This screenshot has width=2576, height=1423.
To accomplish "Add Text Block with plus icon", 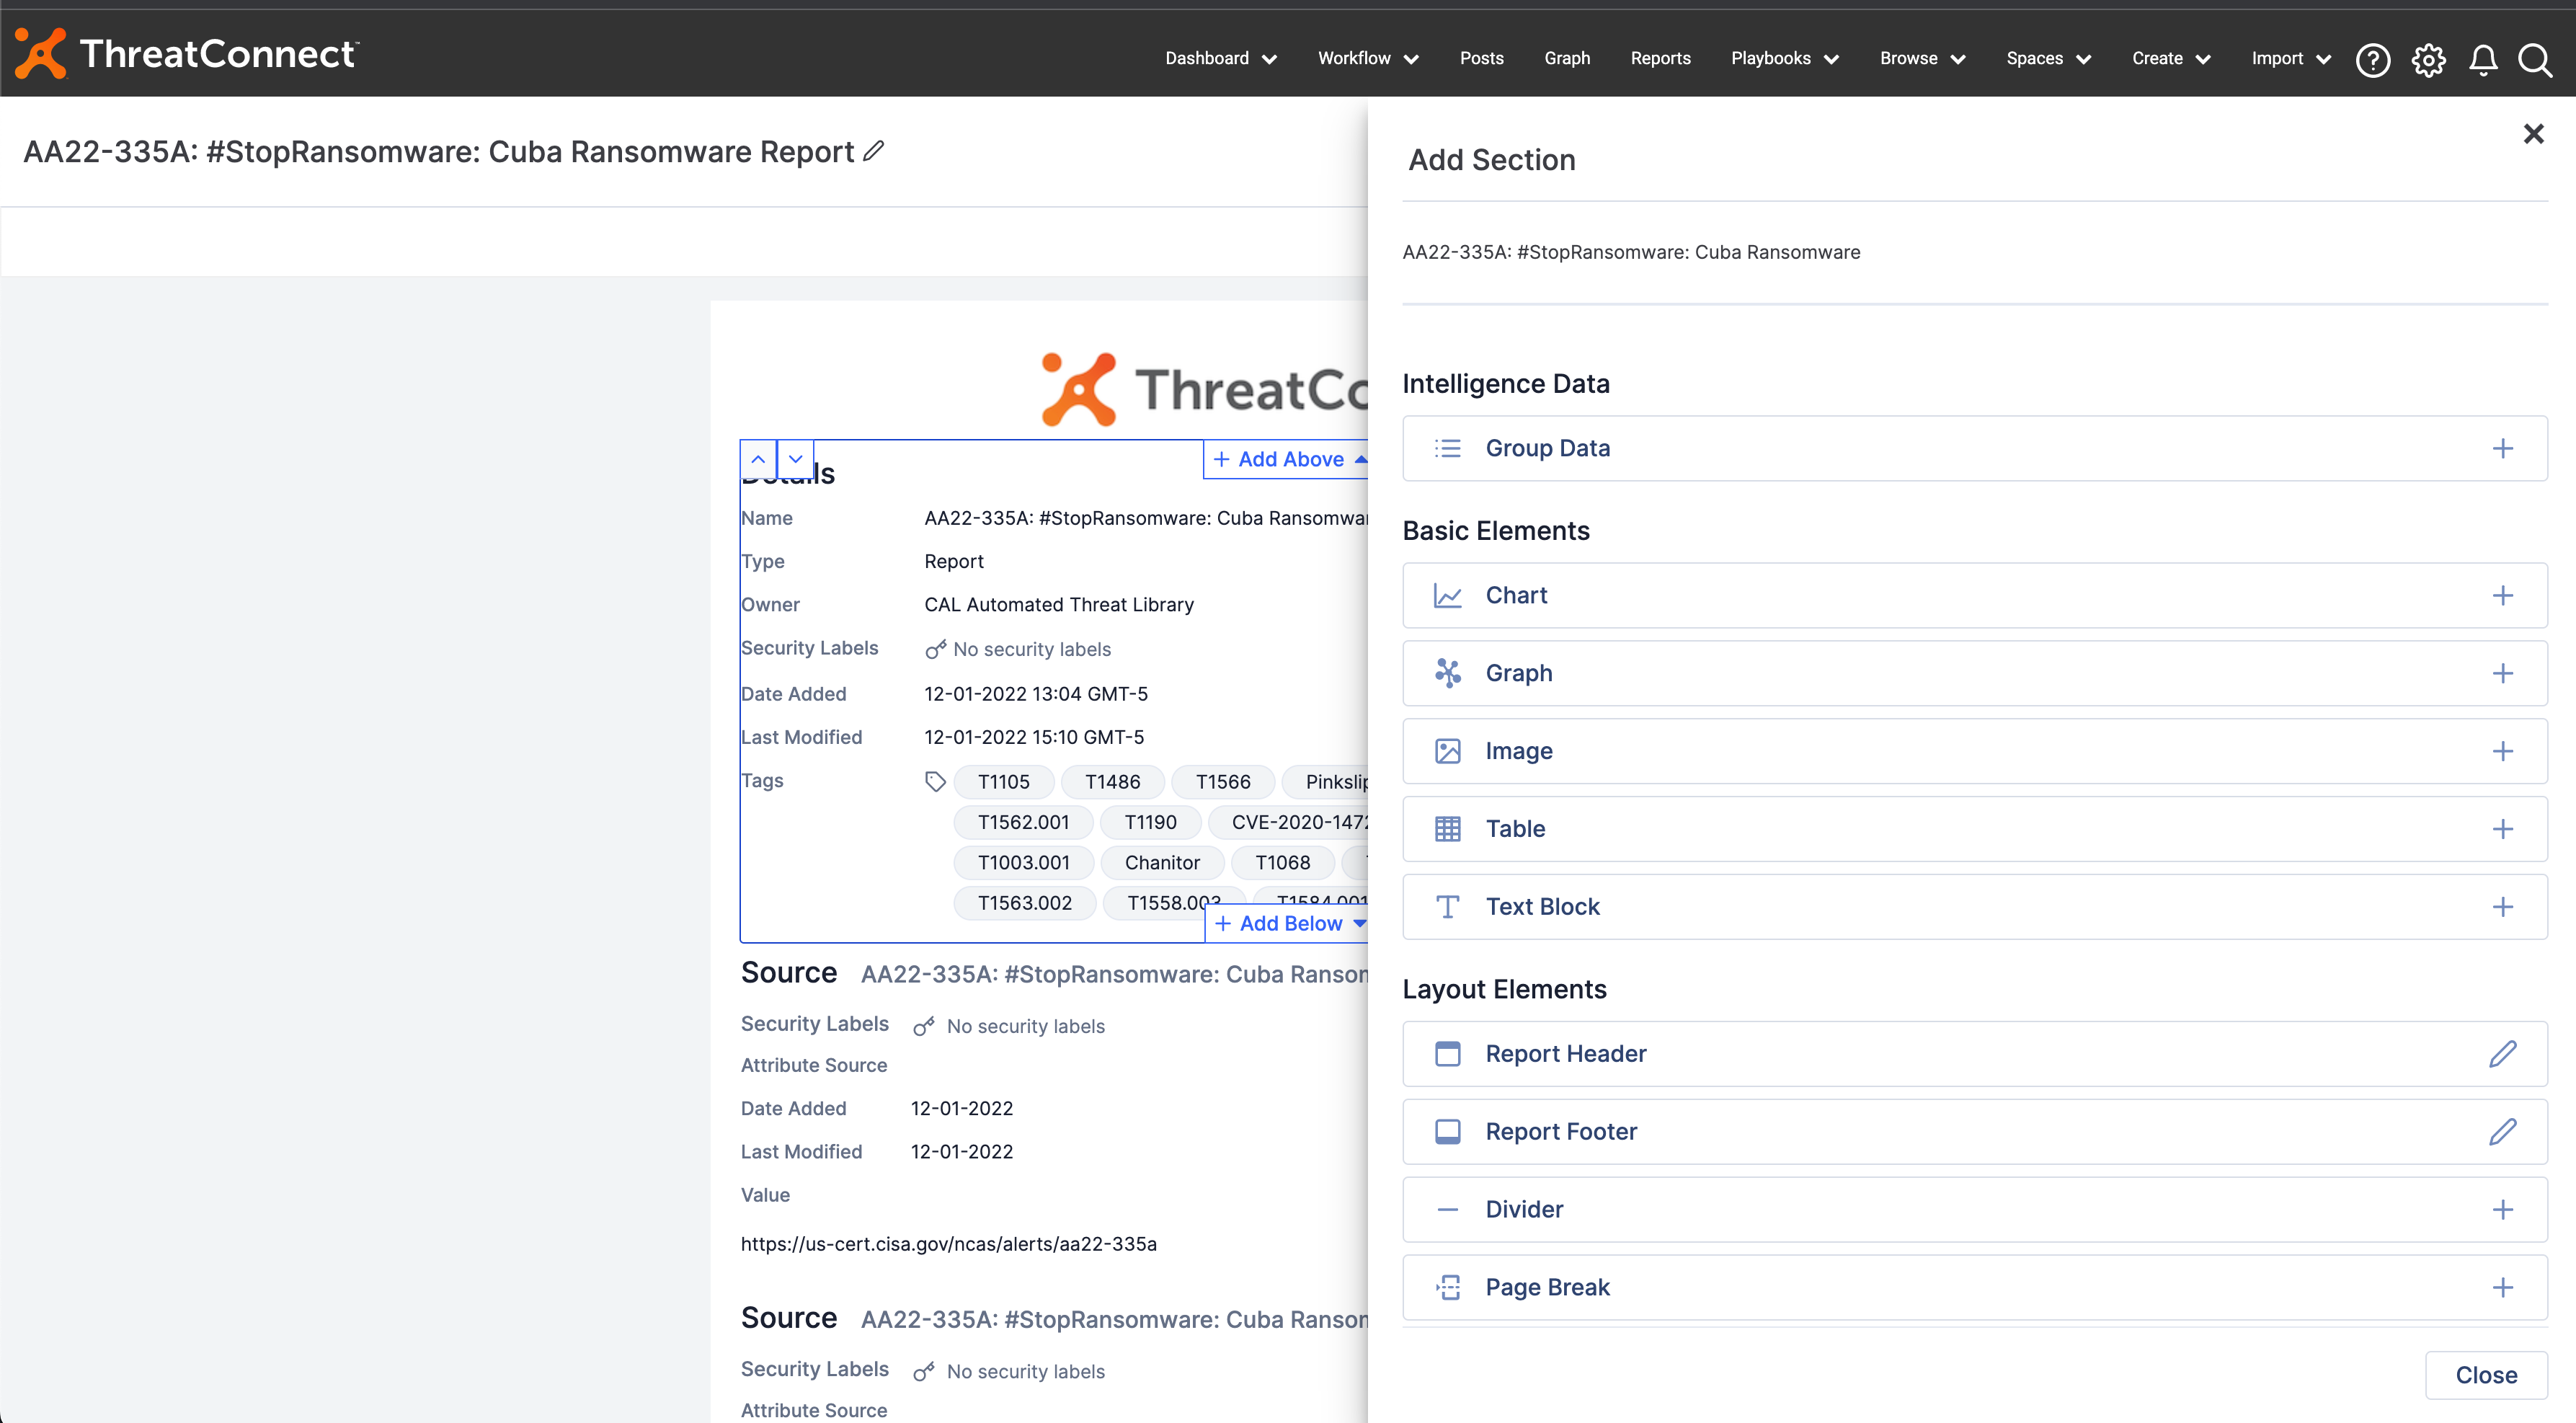I will (x=2502, y=907).
